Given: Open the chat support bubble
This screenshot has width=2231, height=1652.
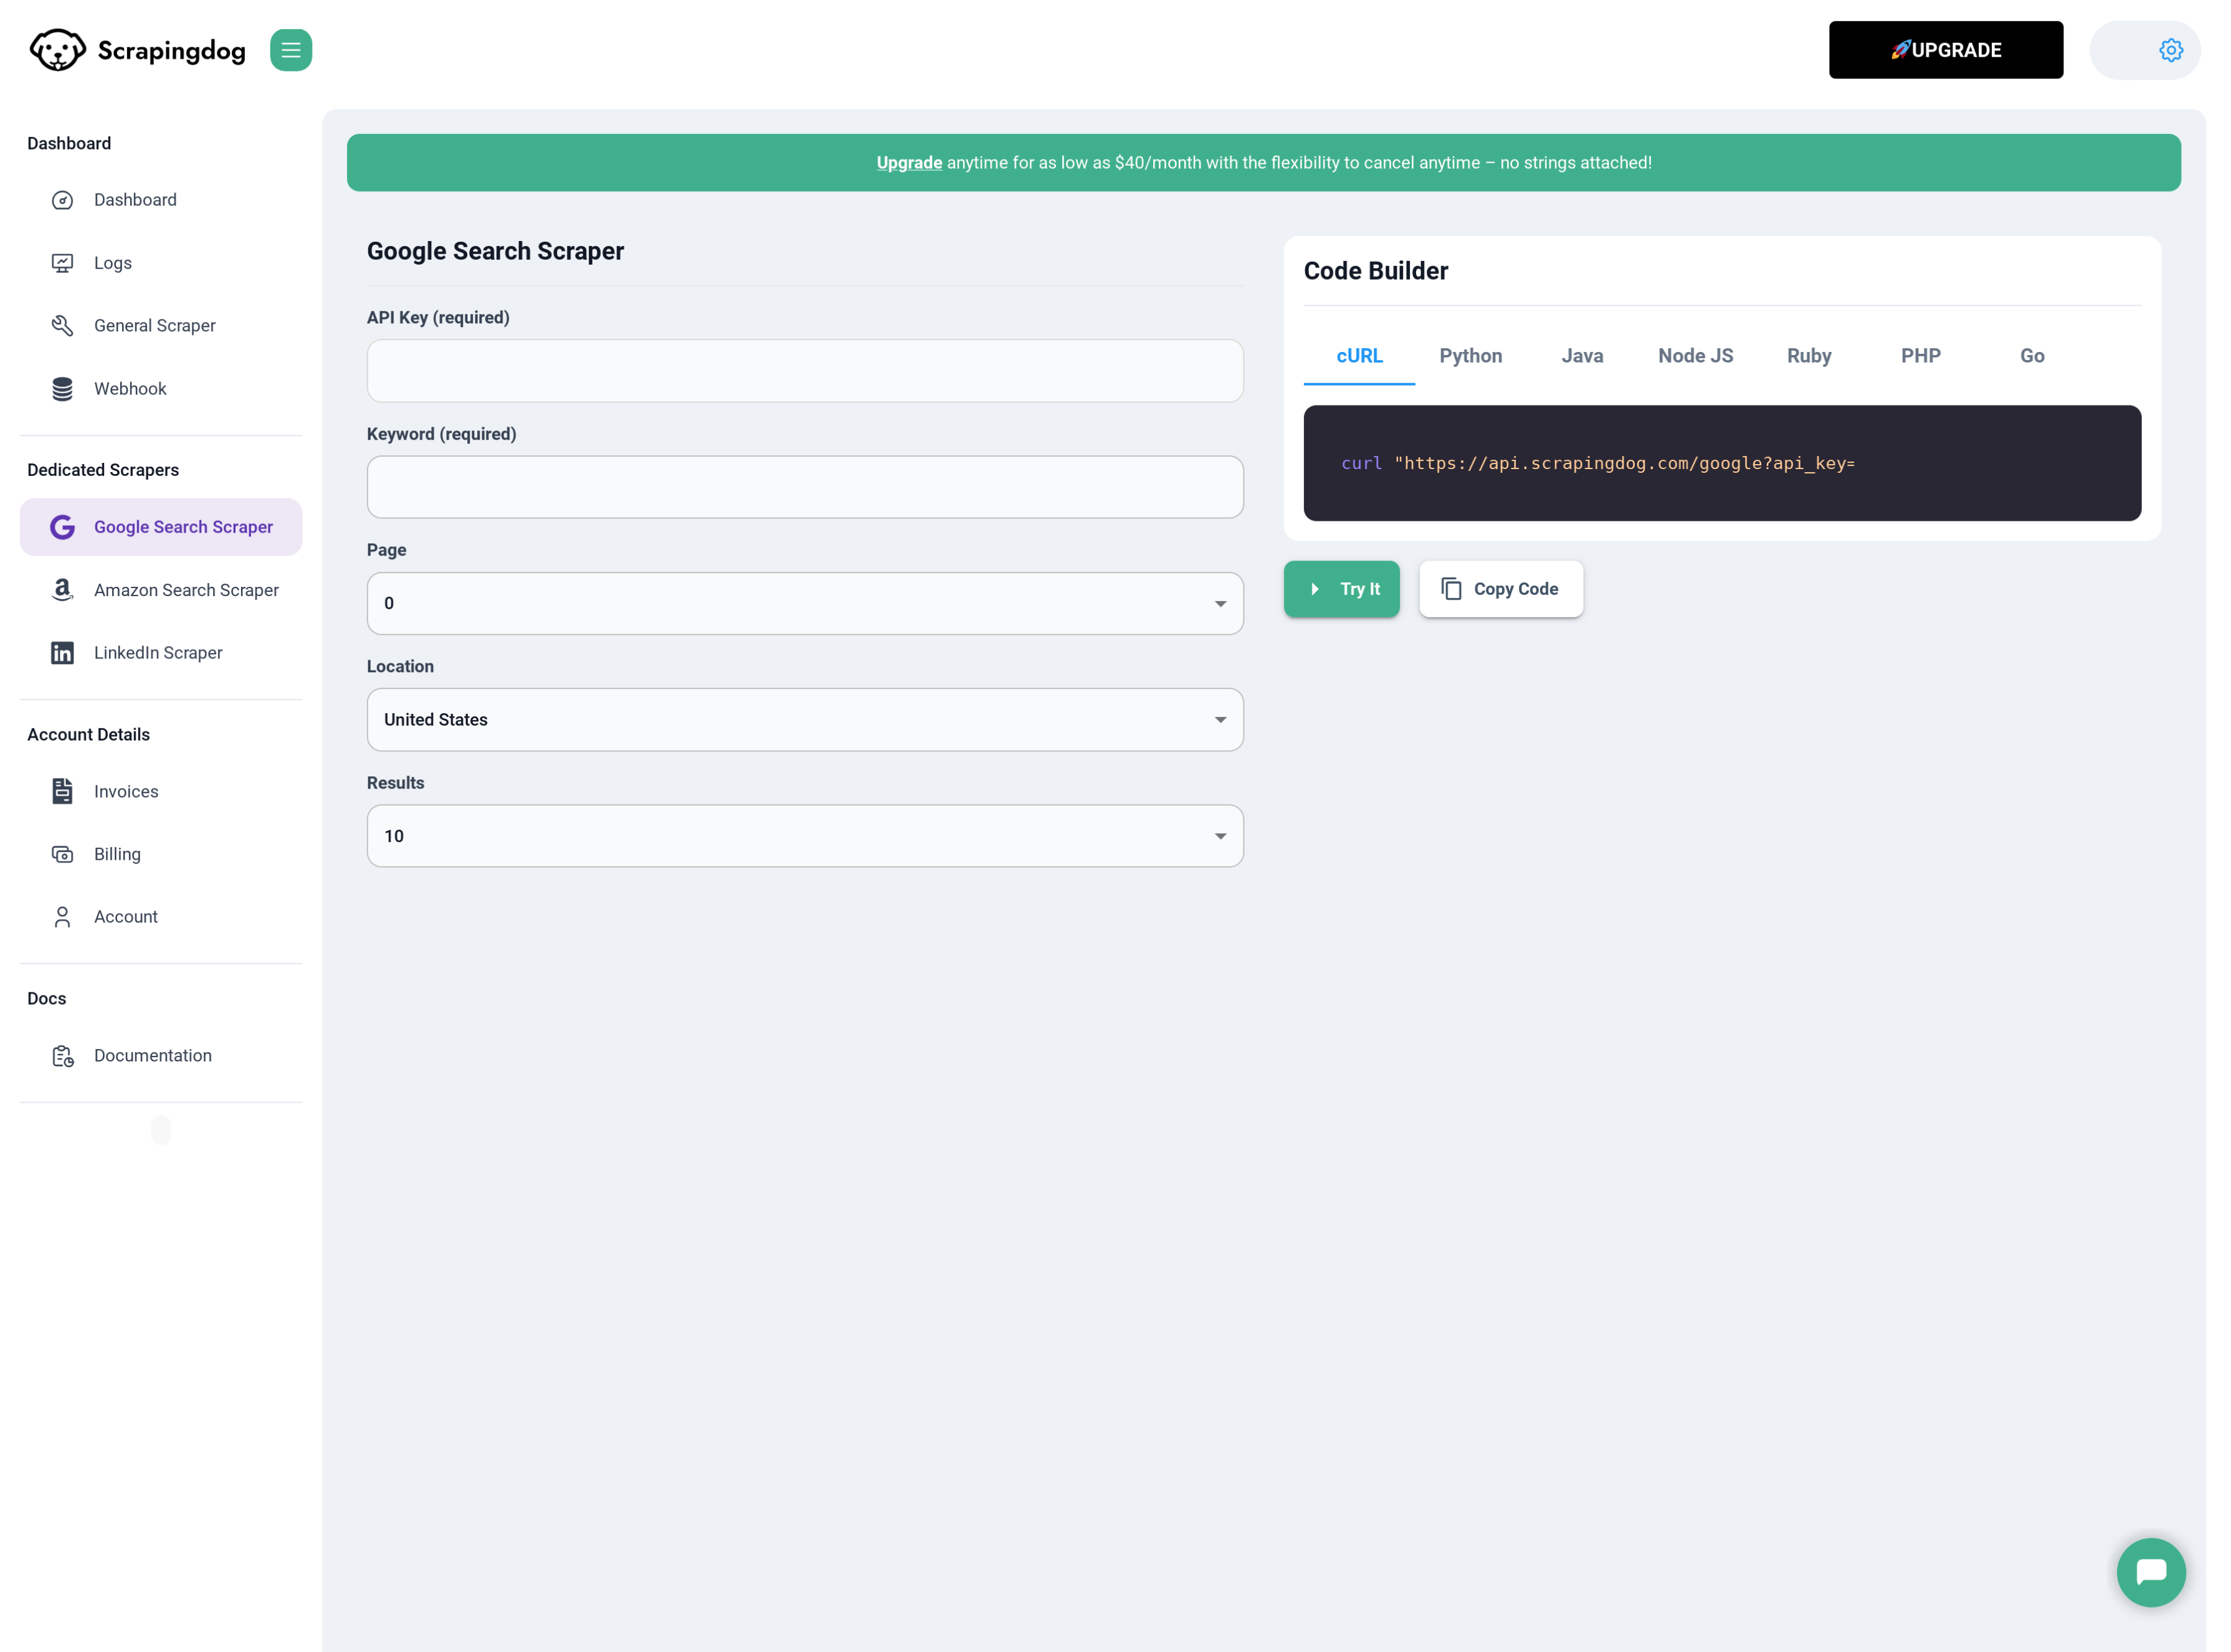Looking at the screenshot, I should (x=2150, y=1572).
